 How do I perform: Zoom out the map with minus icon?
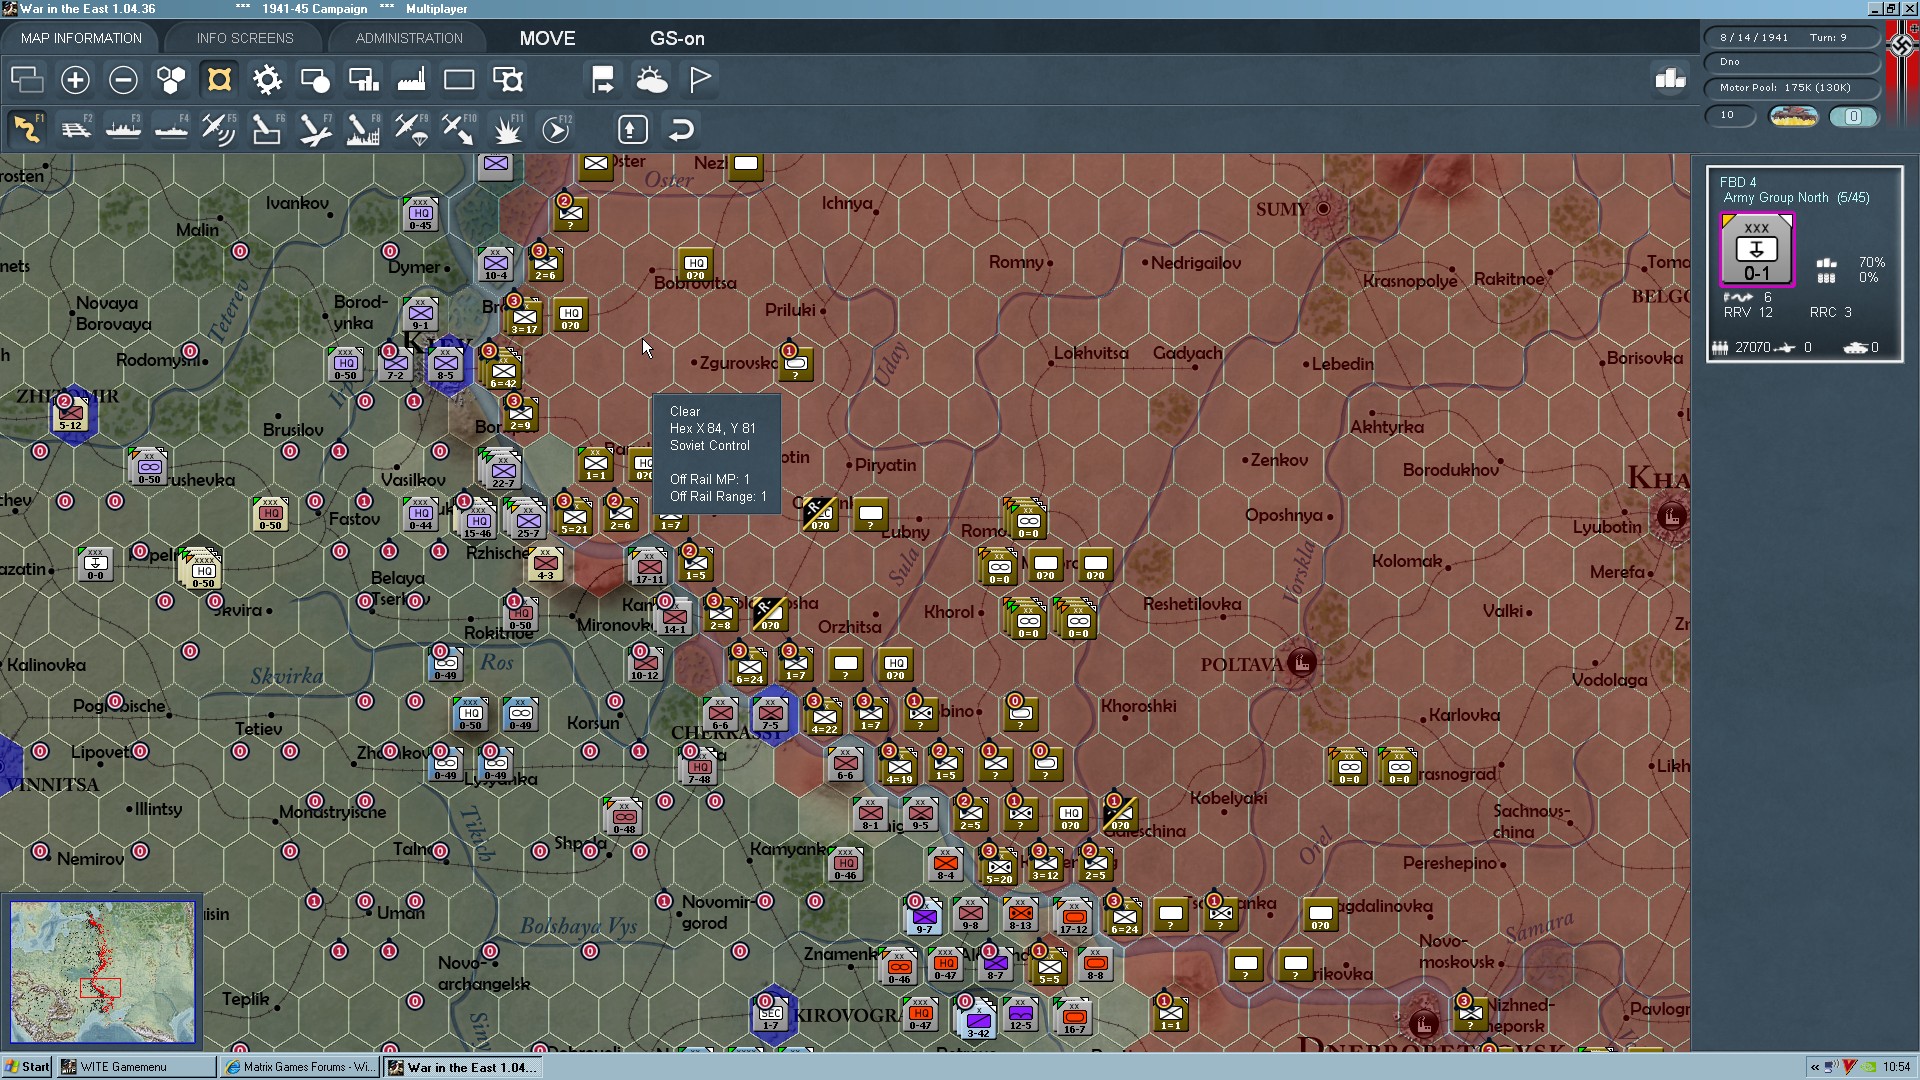pos(123,79)
